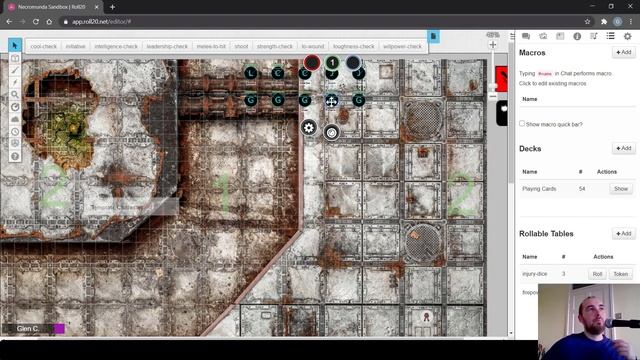The height and width of the screenshot is (360, 640).
Task: Run the toughness-check macro
Action: (353, 47)
